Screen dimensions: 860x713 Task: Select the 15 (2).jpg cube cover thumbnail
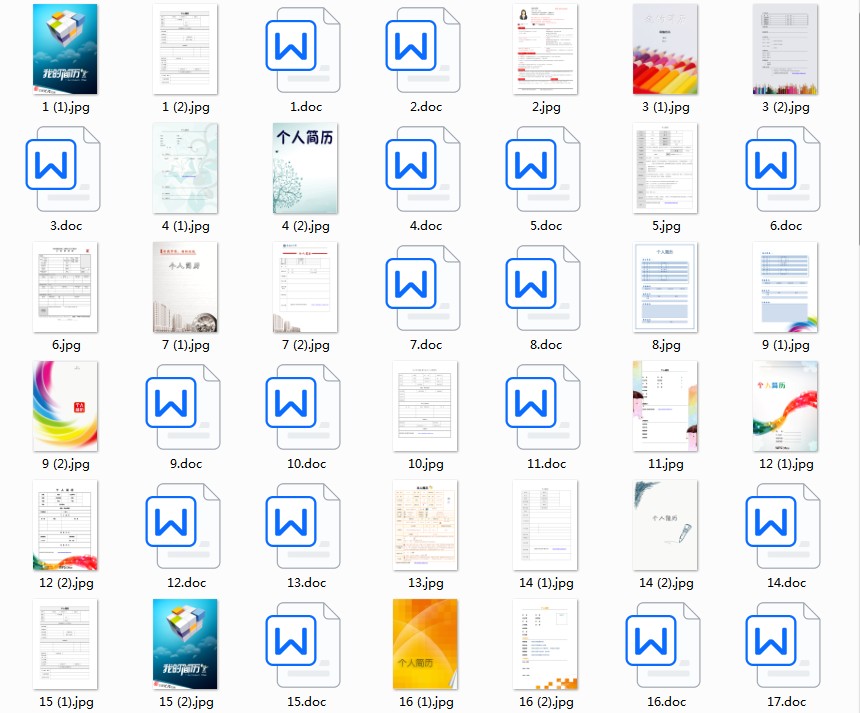click(x=185, y=644)
